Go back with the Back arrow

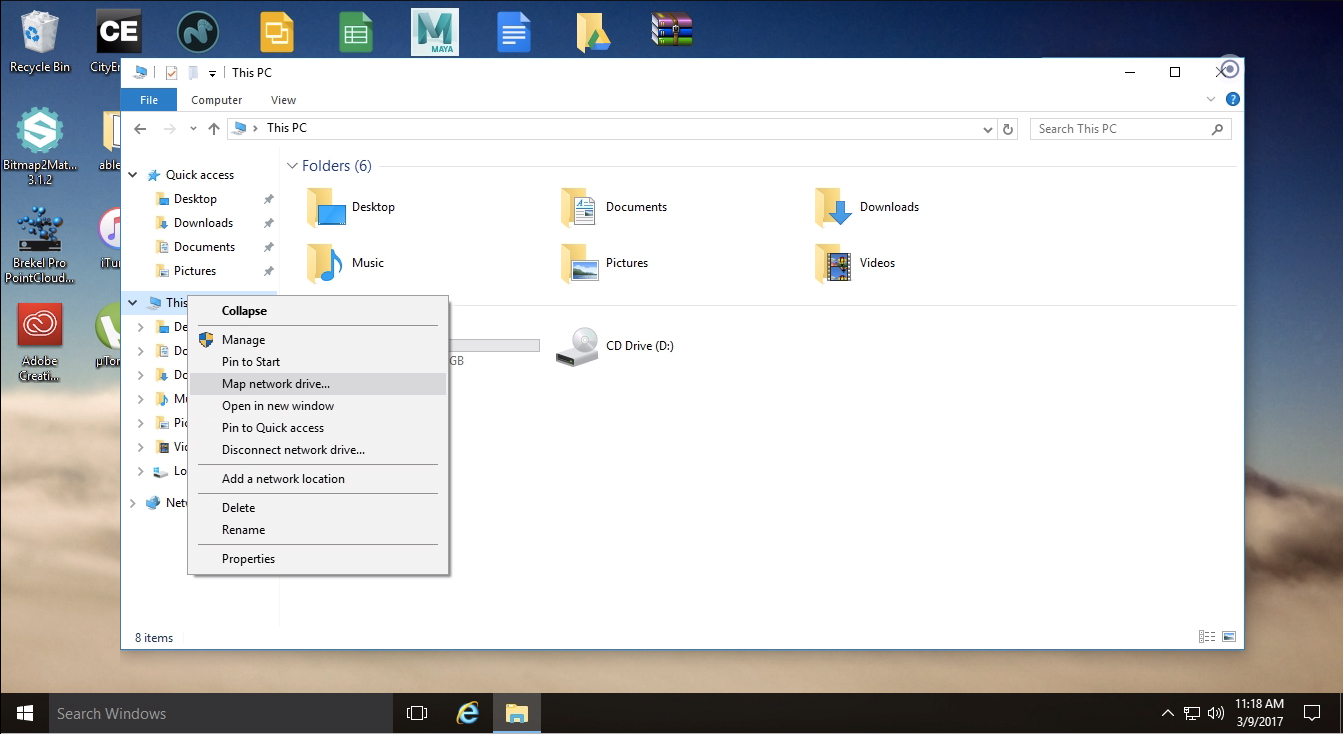point(140,129)
